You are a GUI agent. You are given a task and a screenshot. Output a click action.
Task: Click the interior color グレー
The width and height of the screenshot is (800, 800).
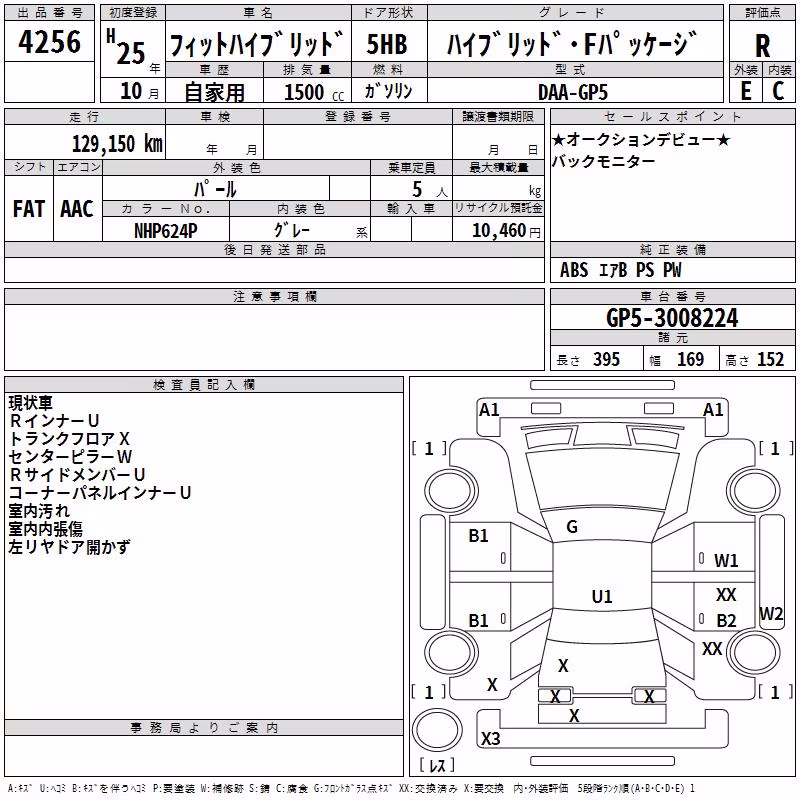[291, 230]
